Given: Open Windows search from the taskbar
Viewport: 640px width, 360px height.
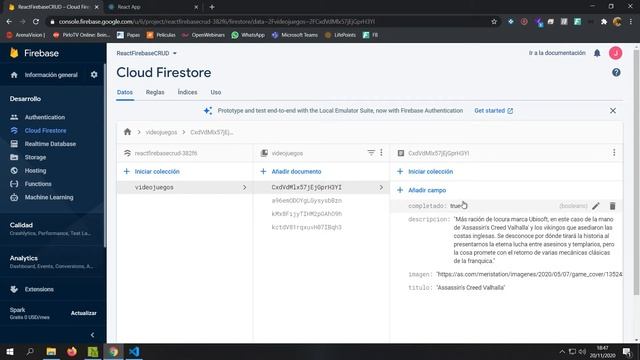Looking at the screenshot, I should coord(30,351).
